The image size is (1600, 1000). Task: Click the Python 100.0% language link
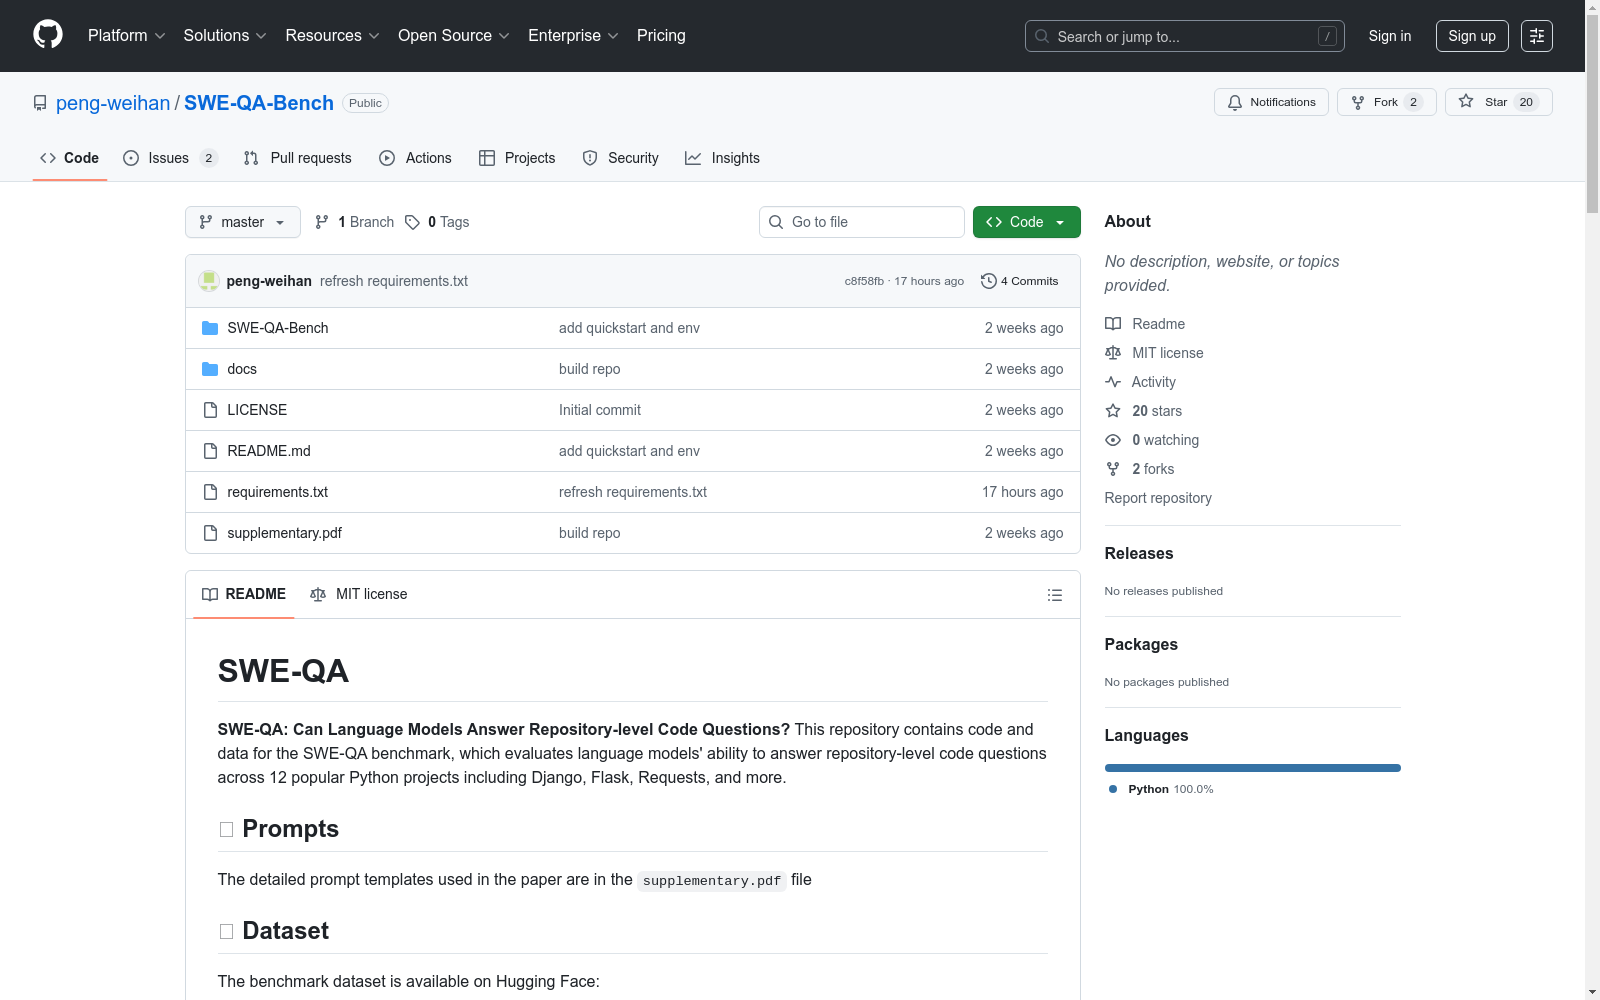(1161, 789)
